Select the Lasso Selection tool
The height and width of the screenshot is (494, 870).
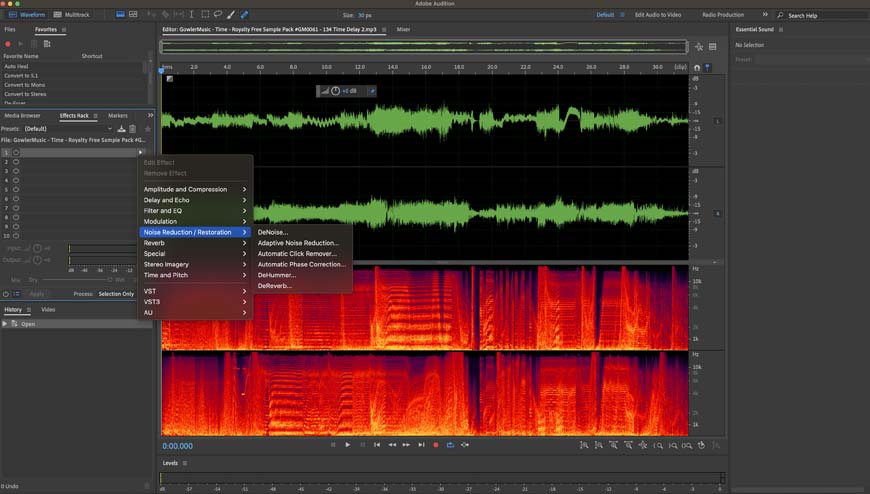coord(218,14)
